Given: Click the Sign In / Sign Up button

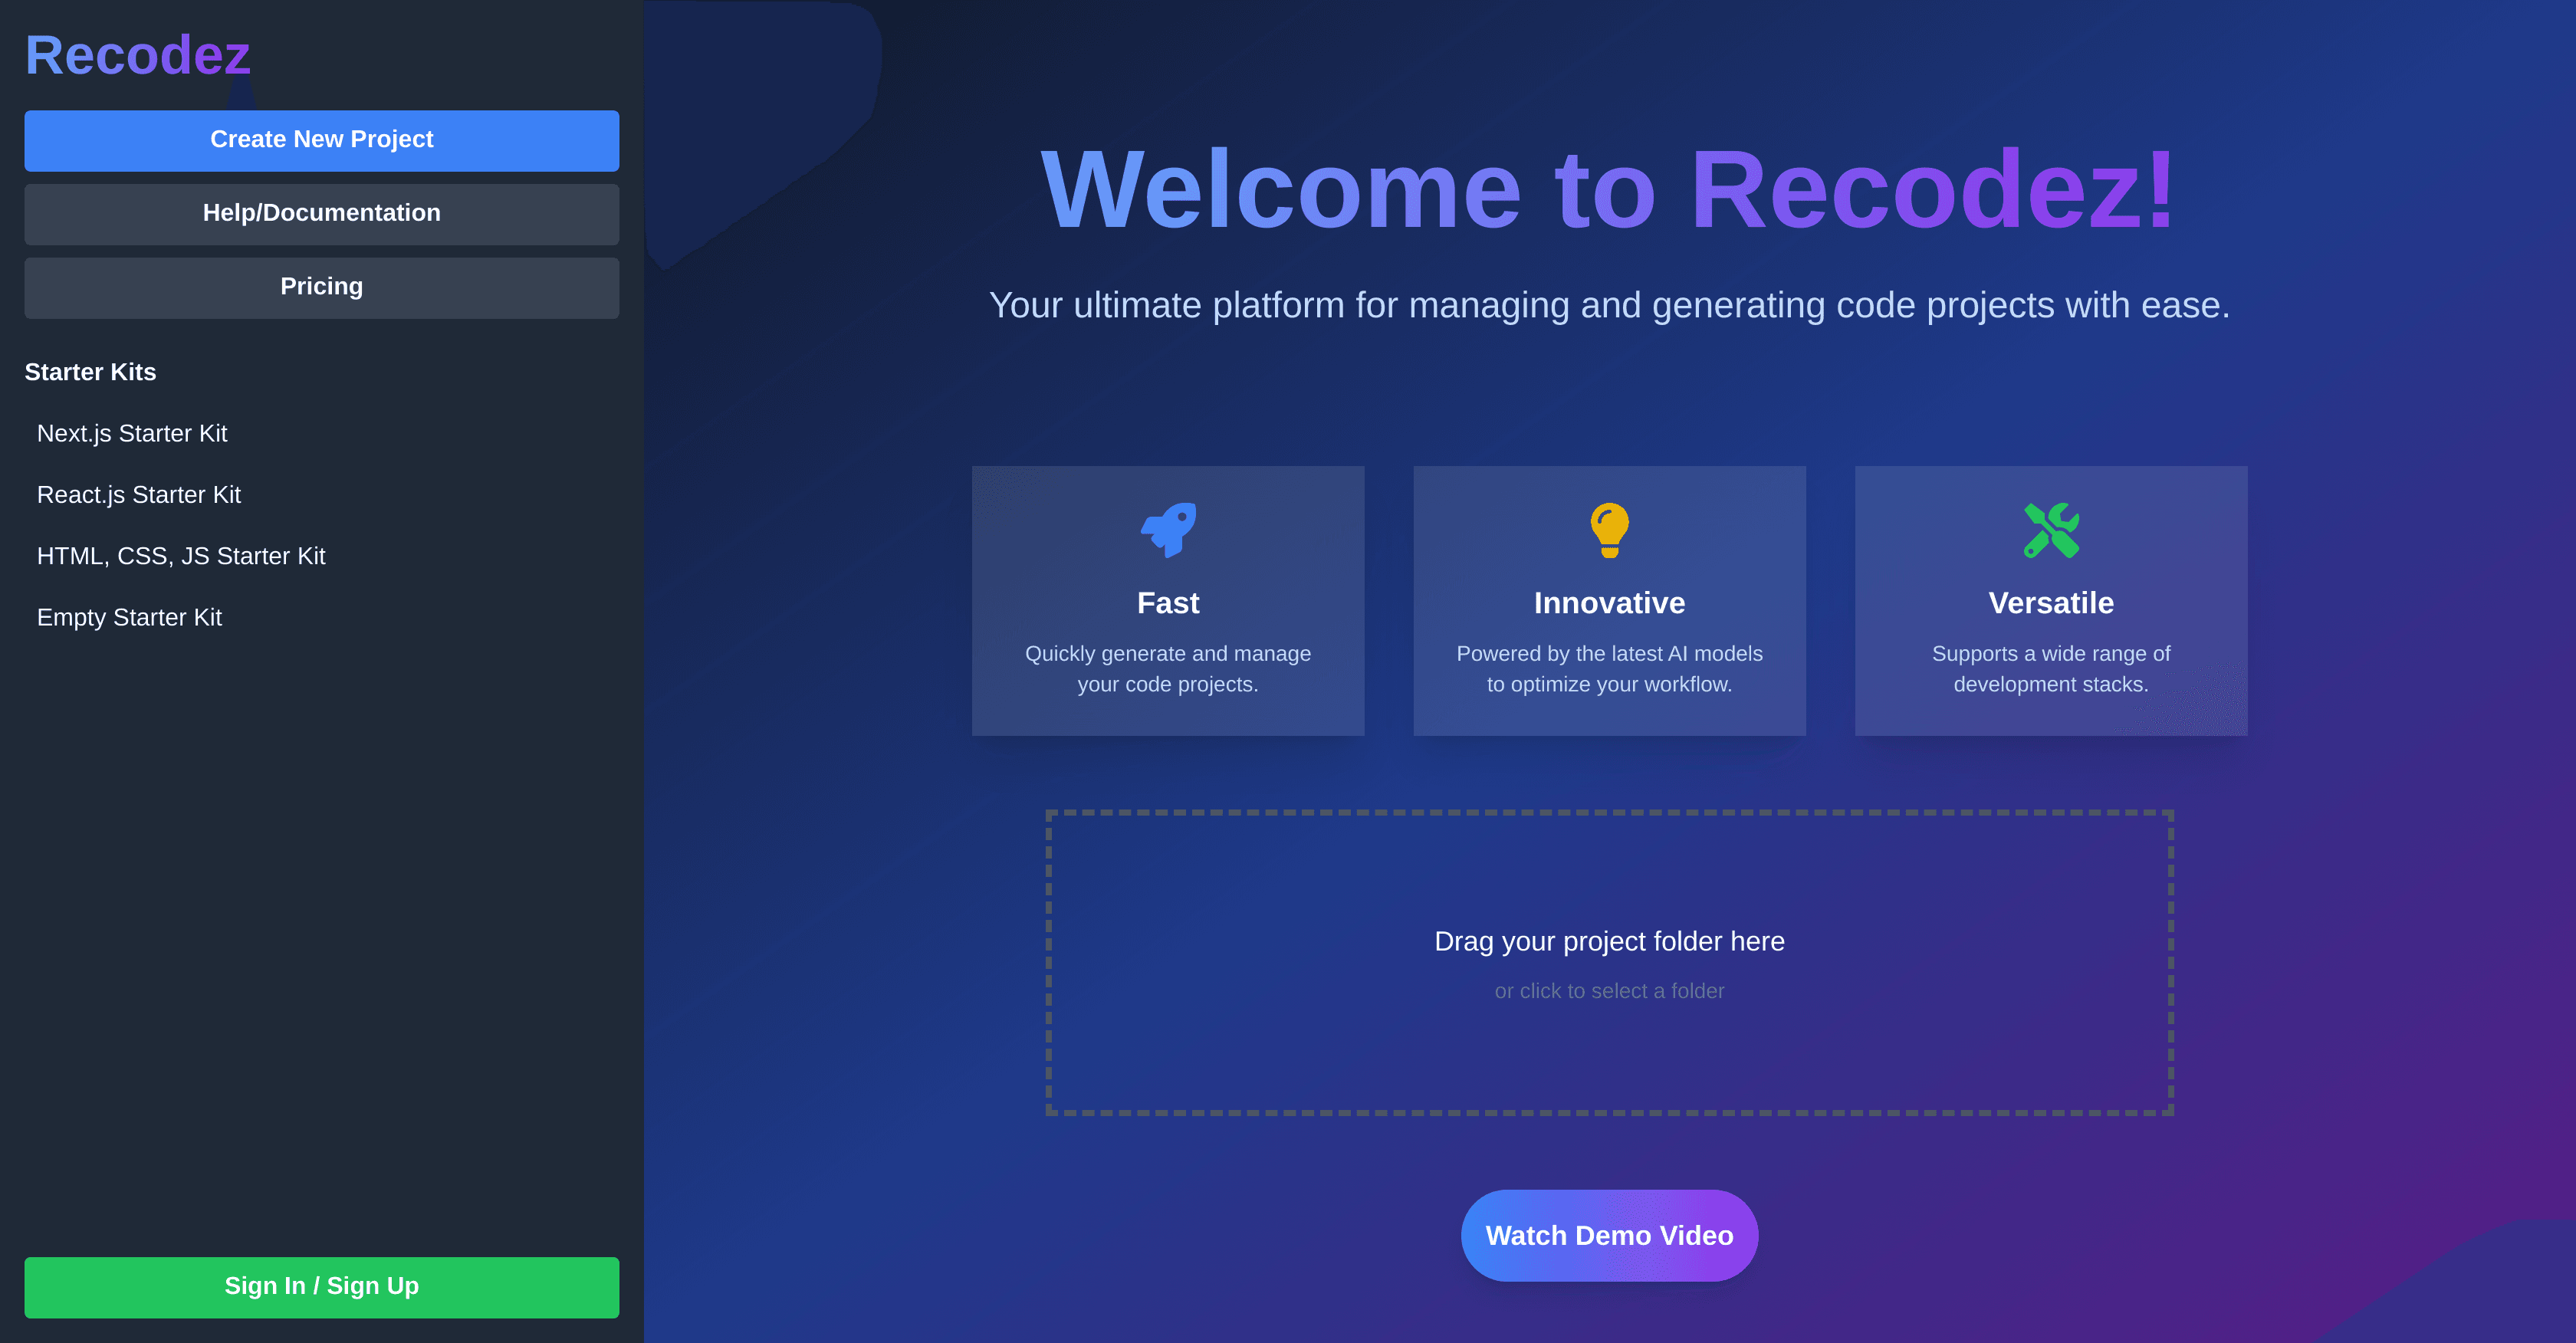Looking at the screenshot, I should 321,1286.
